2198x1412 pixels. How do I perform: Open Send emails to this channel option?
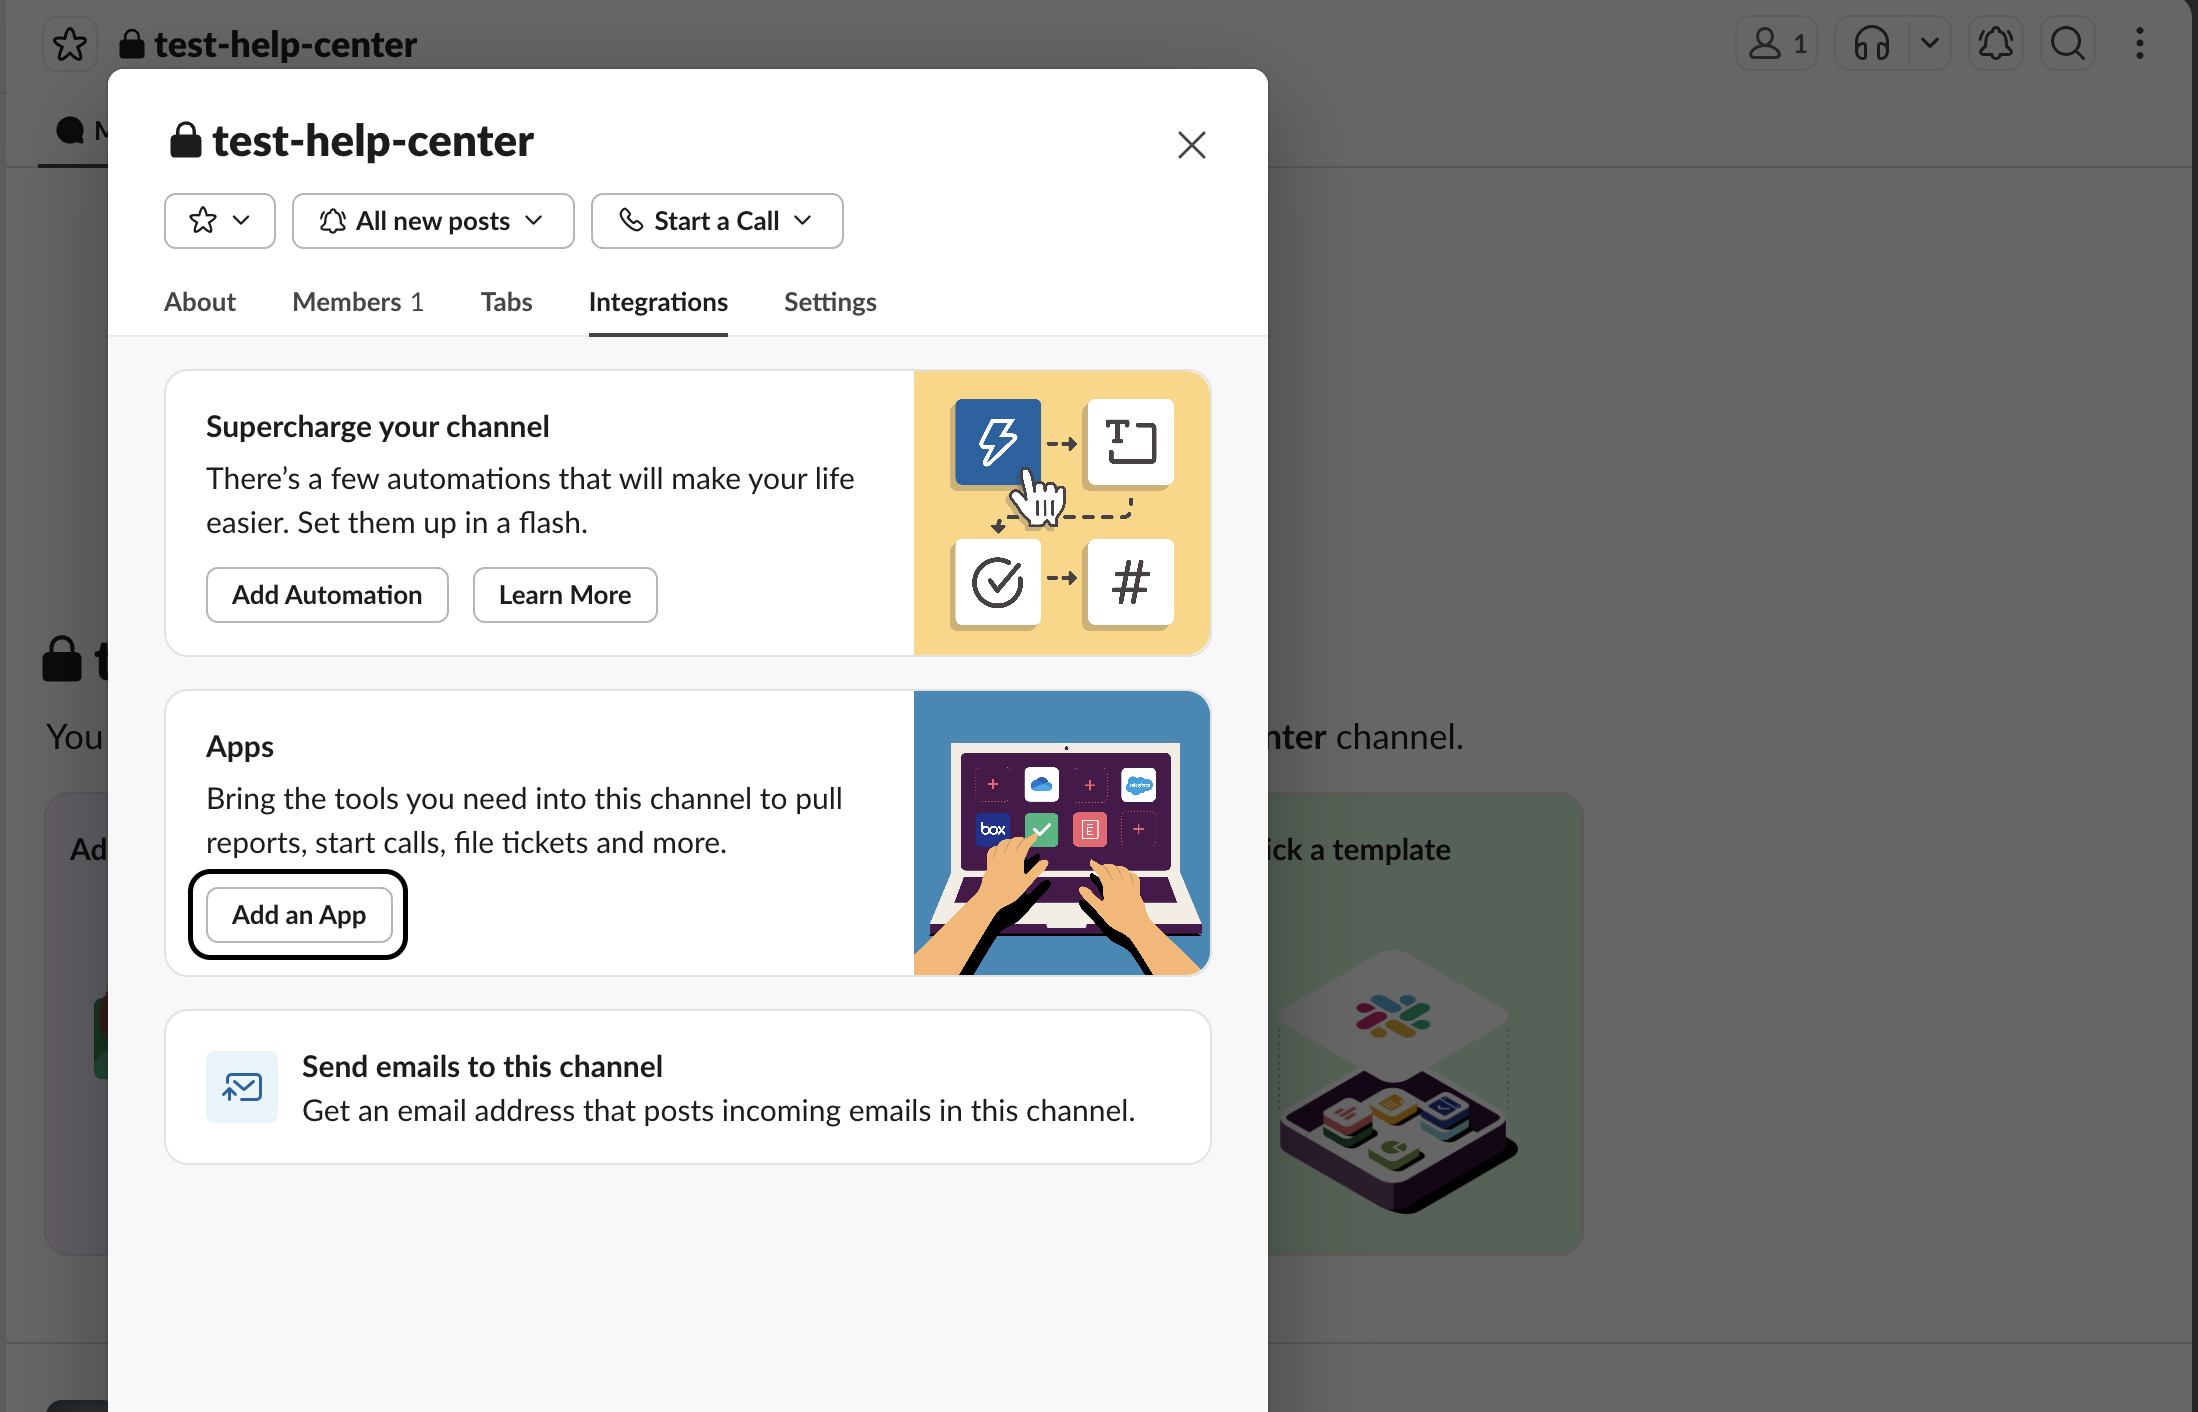[688, 1087]
